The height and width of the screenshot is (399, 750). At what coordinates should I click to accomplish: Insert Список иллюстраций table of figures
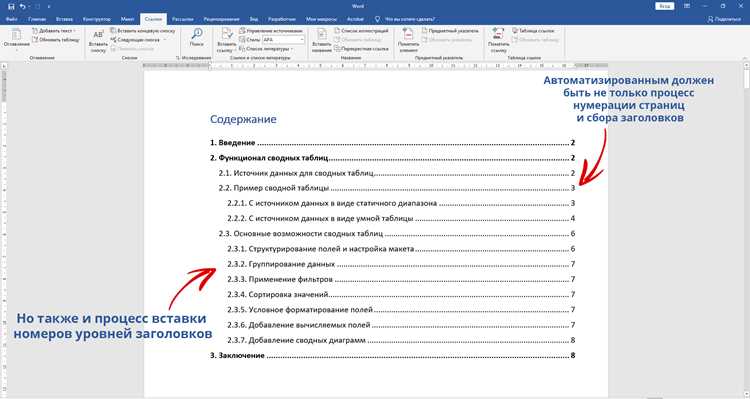pyautogui.click(x=361, y=31)
